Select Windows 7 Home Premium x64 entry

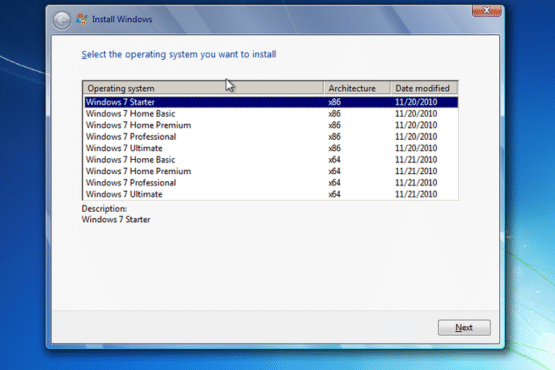pyautogui.click(x=271, y=171)
